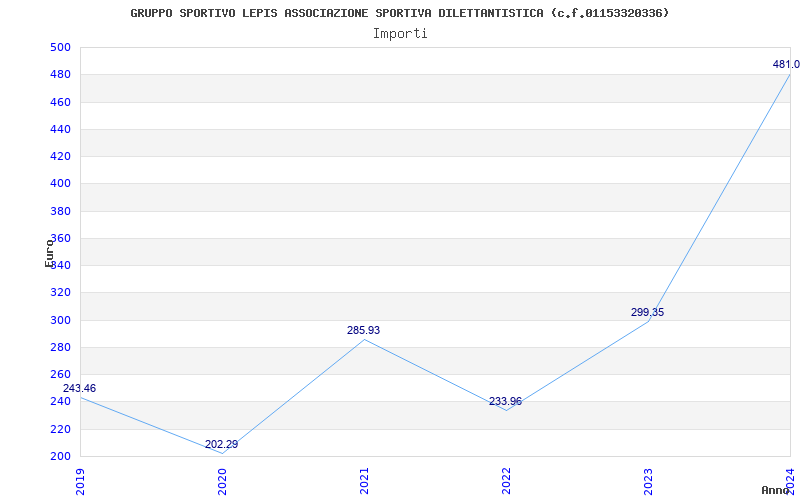
Task: Select the 299.35 data label
Action: pyautogui.click(x=647, y=313)
